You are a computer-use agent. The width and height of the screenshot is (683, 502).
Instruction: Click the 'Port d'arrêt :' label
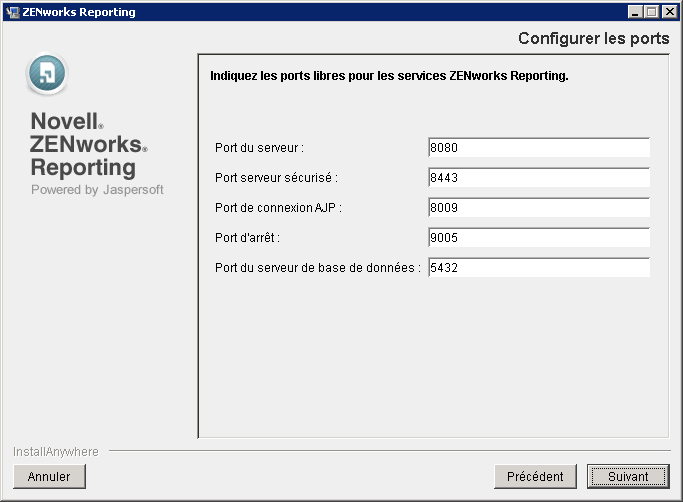click(x=247, y=237)
